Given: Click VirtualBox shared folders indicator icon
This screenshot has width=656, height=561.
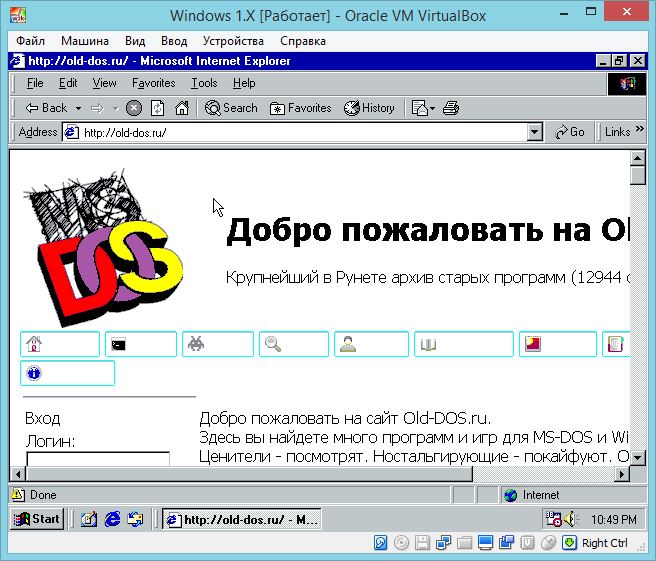Looking at the screenshot, I should [x=464, y=543].
